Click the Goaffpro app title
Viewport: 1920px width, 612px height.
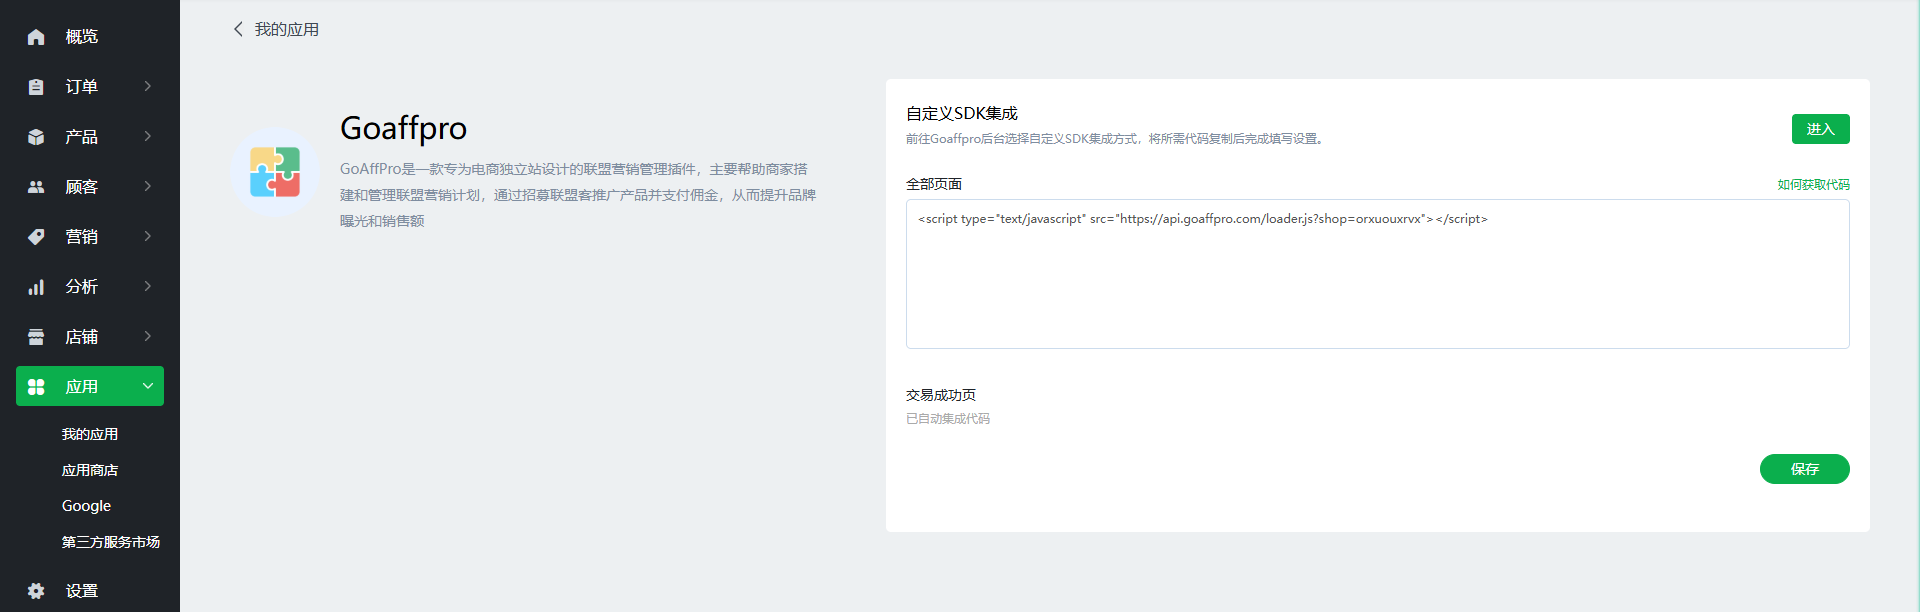403,128
